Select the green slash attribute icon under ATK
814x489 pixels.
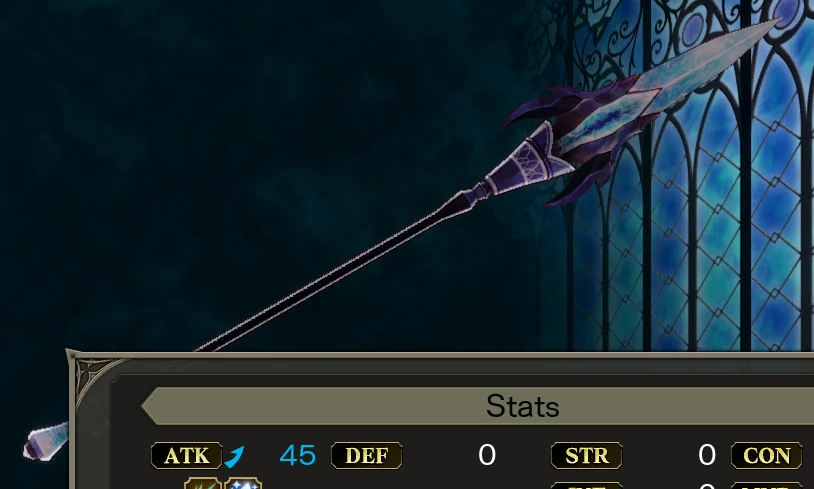203,483
